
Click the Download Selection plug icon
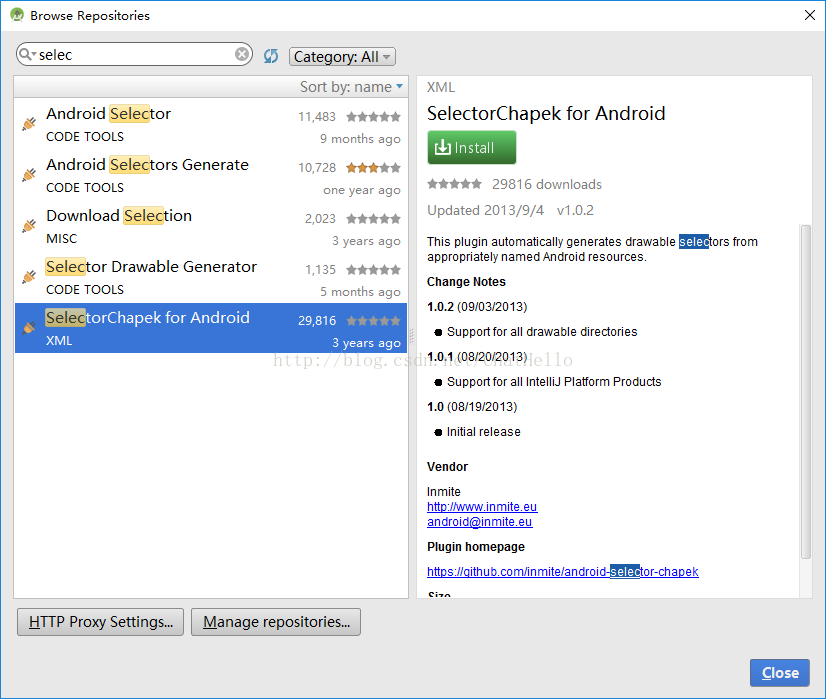(29, 226)
